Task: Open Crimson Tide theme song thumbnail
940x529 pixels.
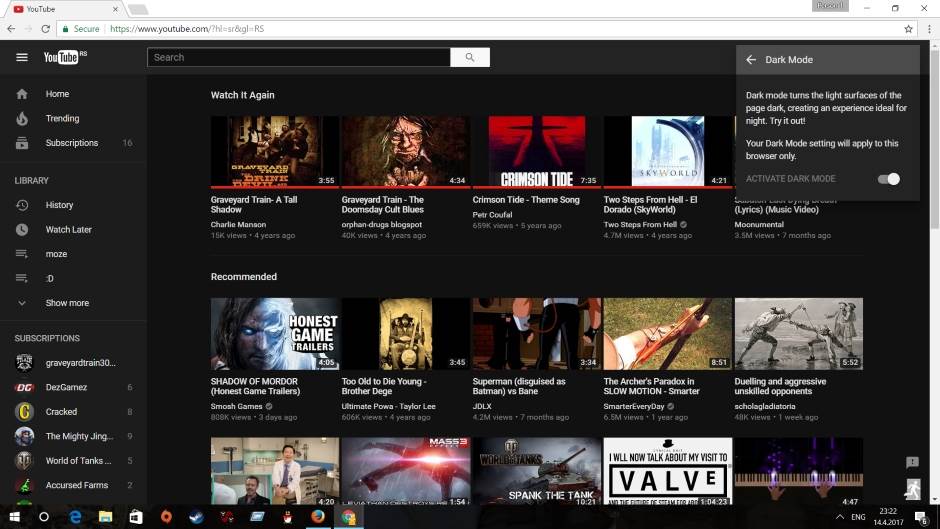Action: tap(537, 152)
